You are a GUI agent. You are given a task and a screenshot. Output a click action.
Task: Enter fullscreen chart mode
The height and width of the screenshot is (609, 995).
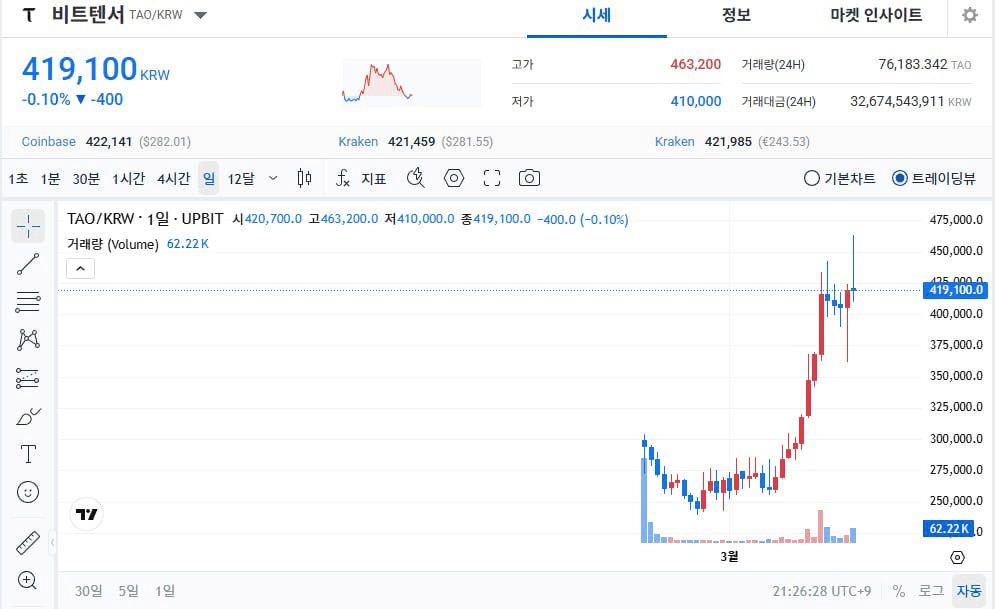pyautogui.click(x=491, y=178)
